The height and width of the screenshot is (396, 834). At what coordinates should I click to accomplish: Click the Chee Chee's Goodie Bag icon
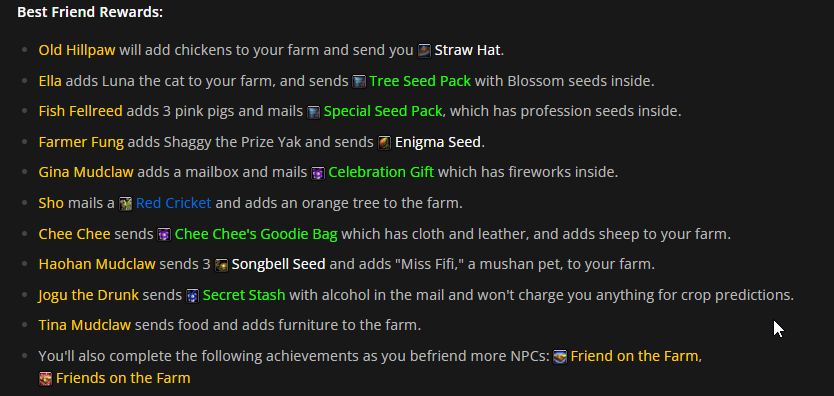pyautogui.click(x=164, y=234)
